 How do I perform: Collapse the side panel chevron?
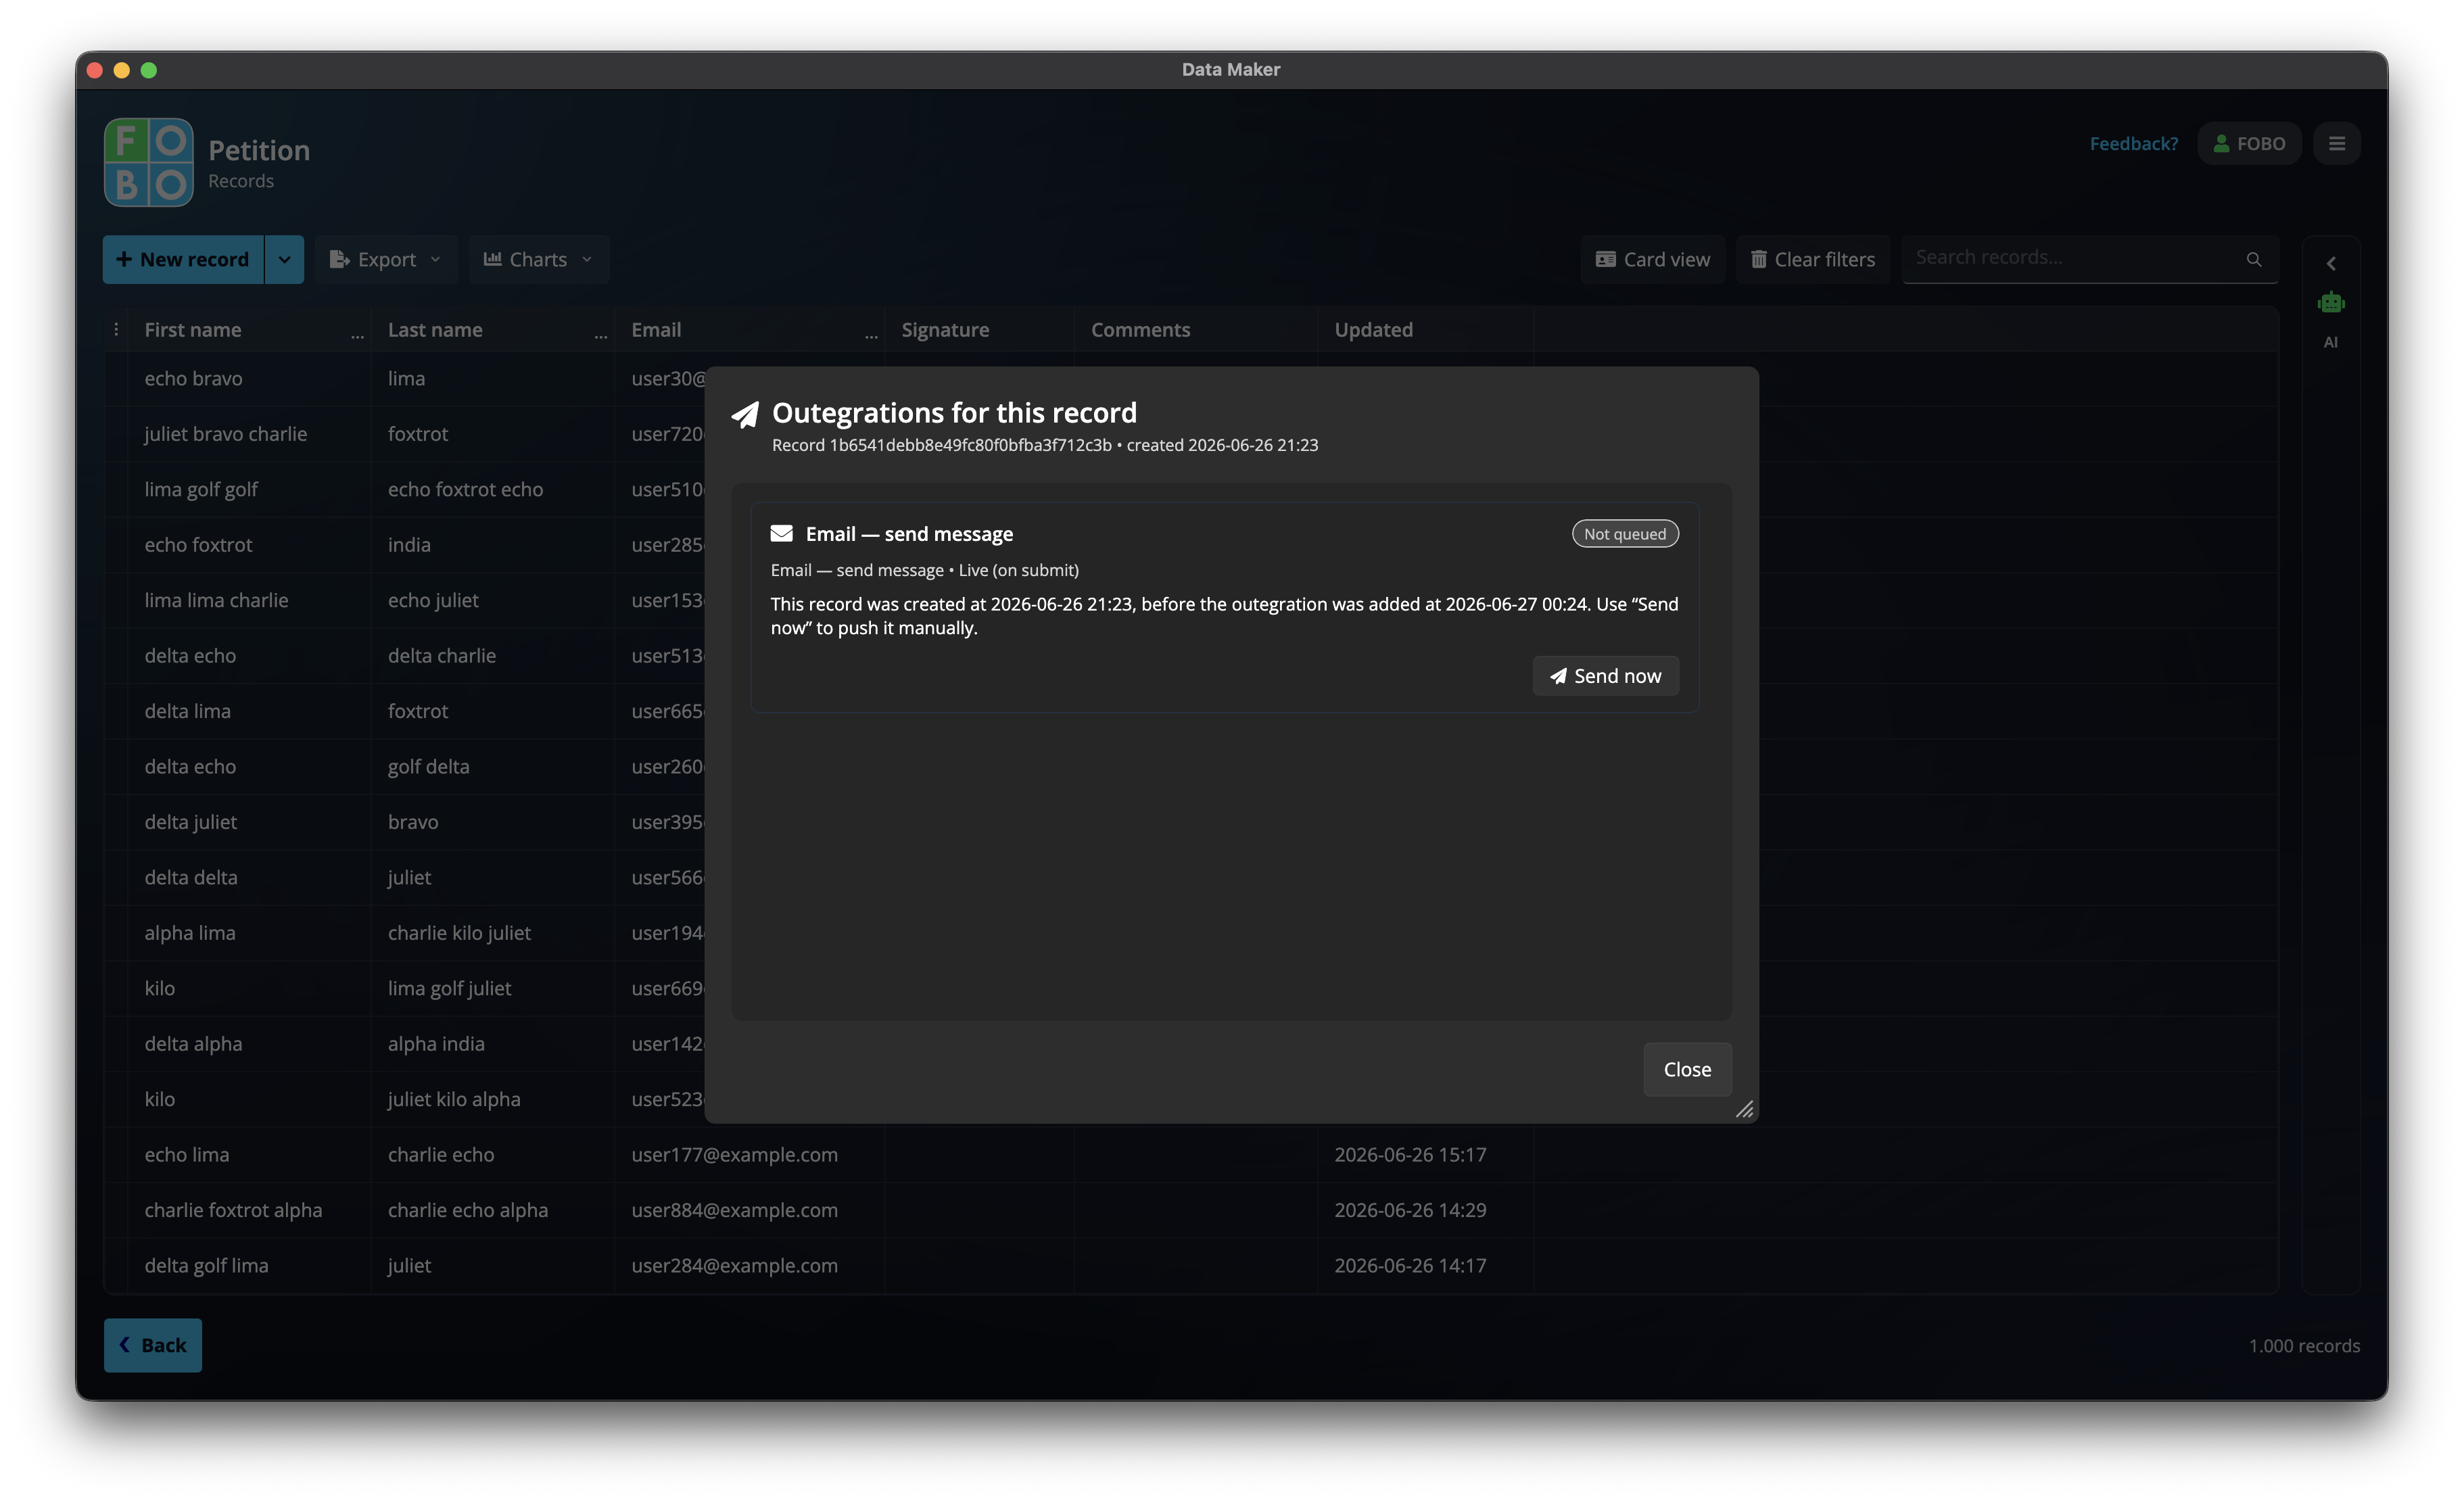2330,264
